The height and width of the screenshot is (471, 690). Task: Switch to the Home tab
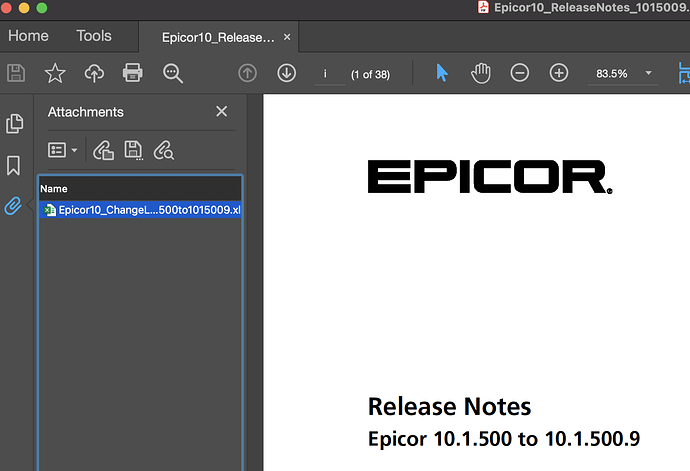coord(28,36)
